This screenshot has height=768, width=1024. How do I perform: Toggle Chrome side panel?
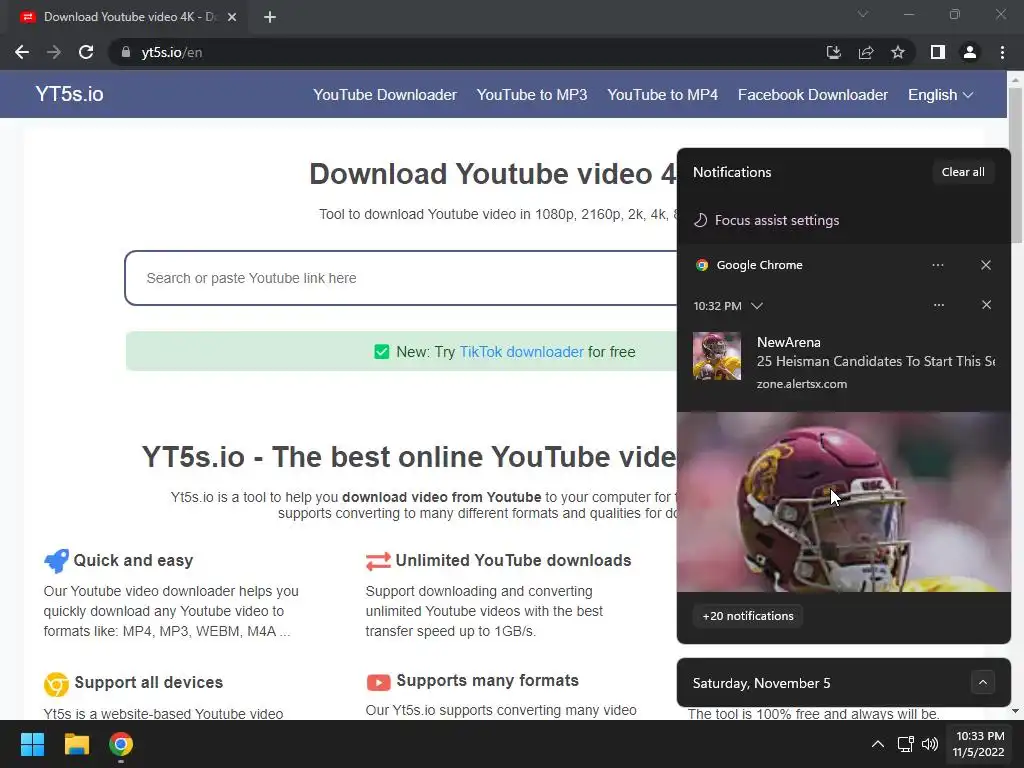pos(938,52)
